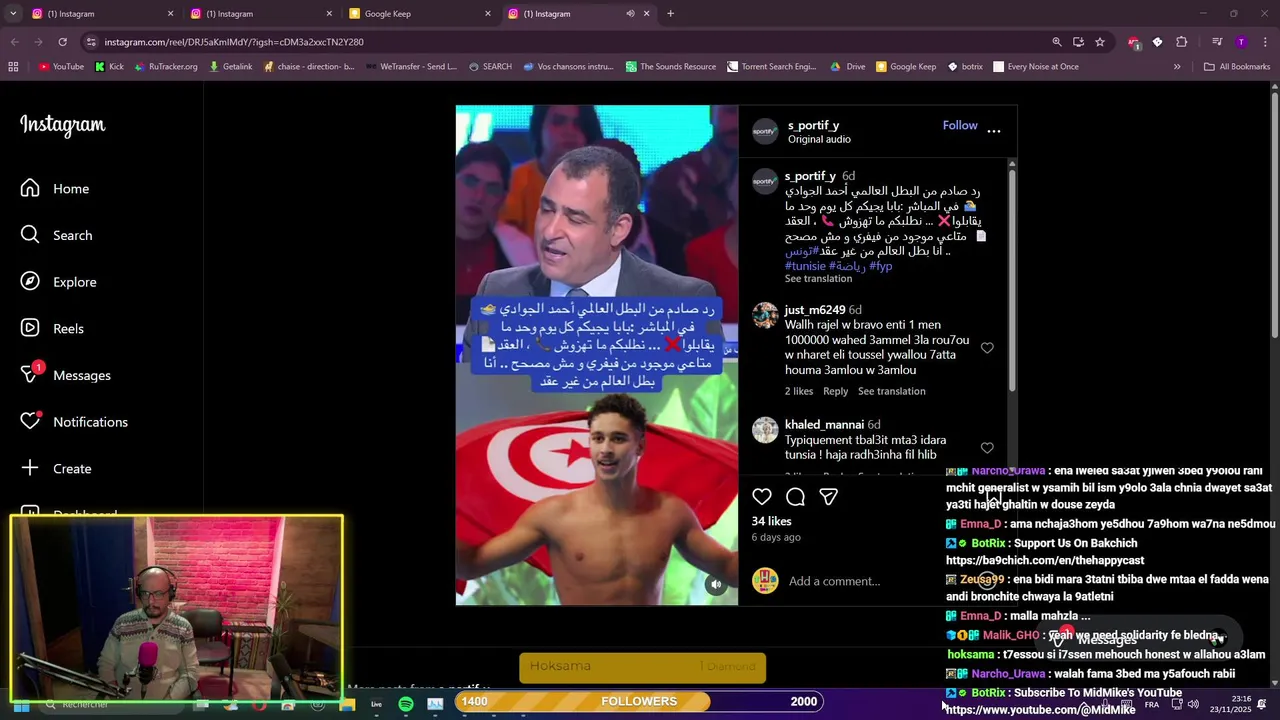
Task: Reply to just_m6249's comment
Action: click(x=835, y=391)
